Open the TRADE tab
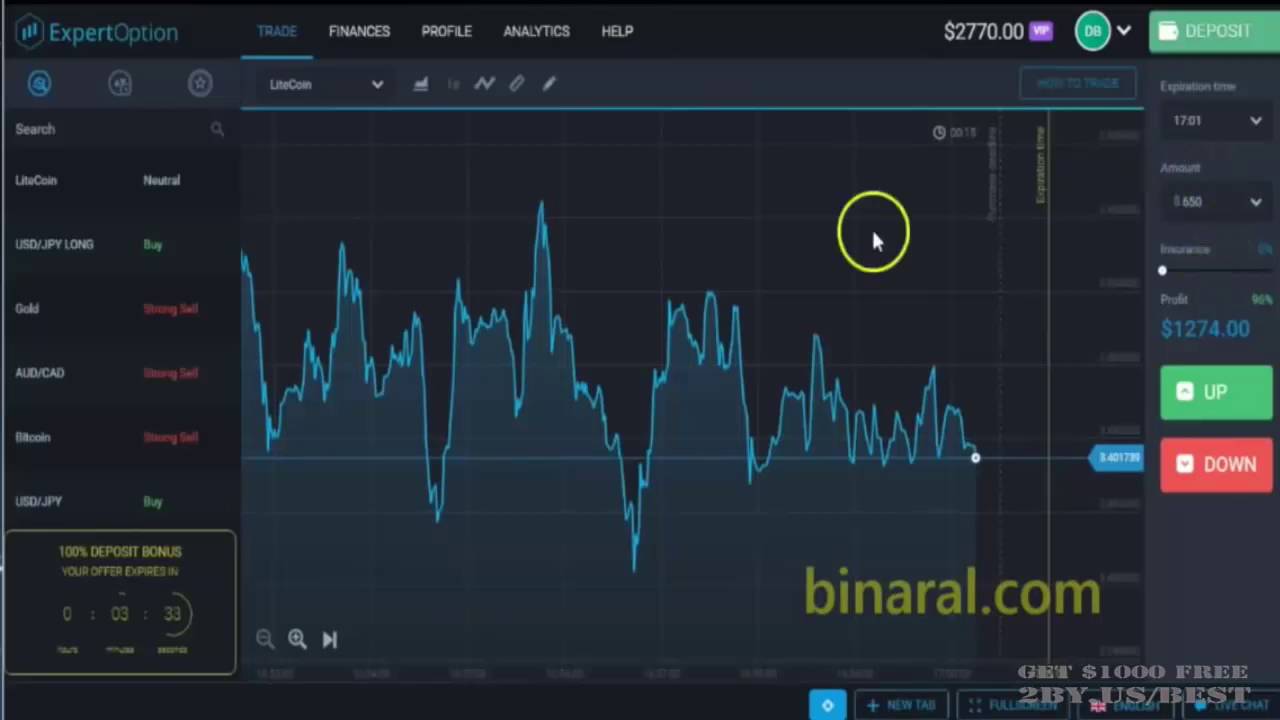 coord(277,31)
